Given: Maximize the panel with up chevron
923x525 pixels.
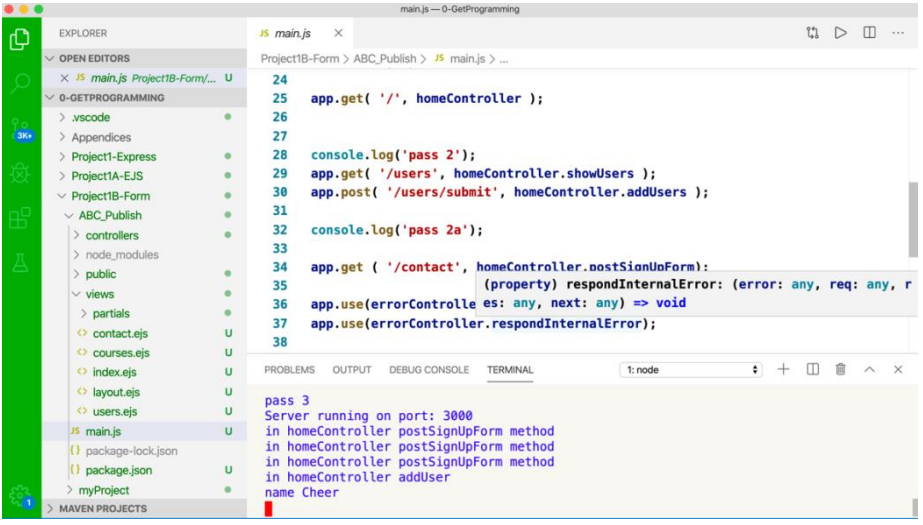Looking at the screenshot, I should click(869, 370).
